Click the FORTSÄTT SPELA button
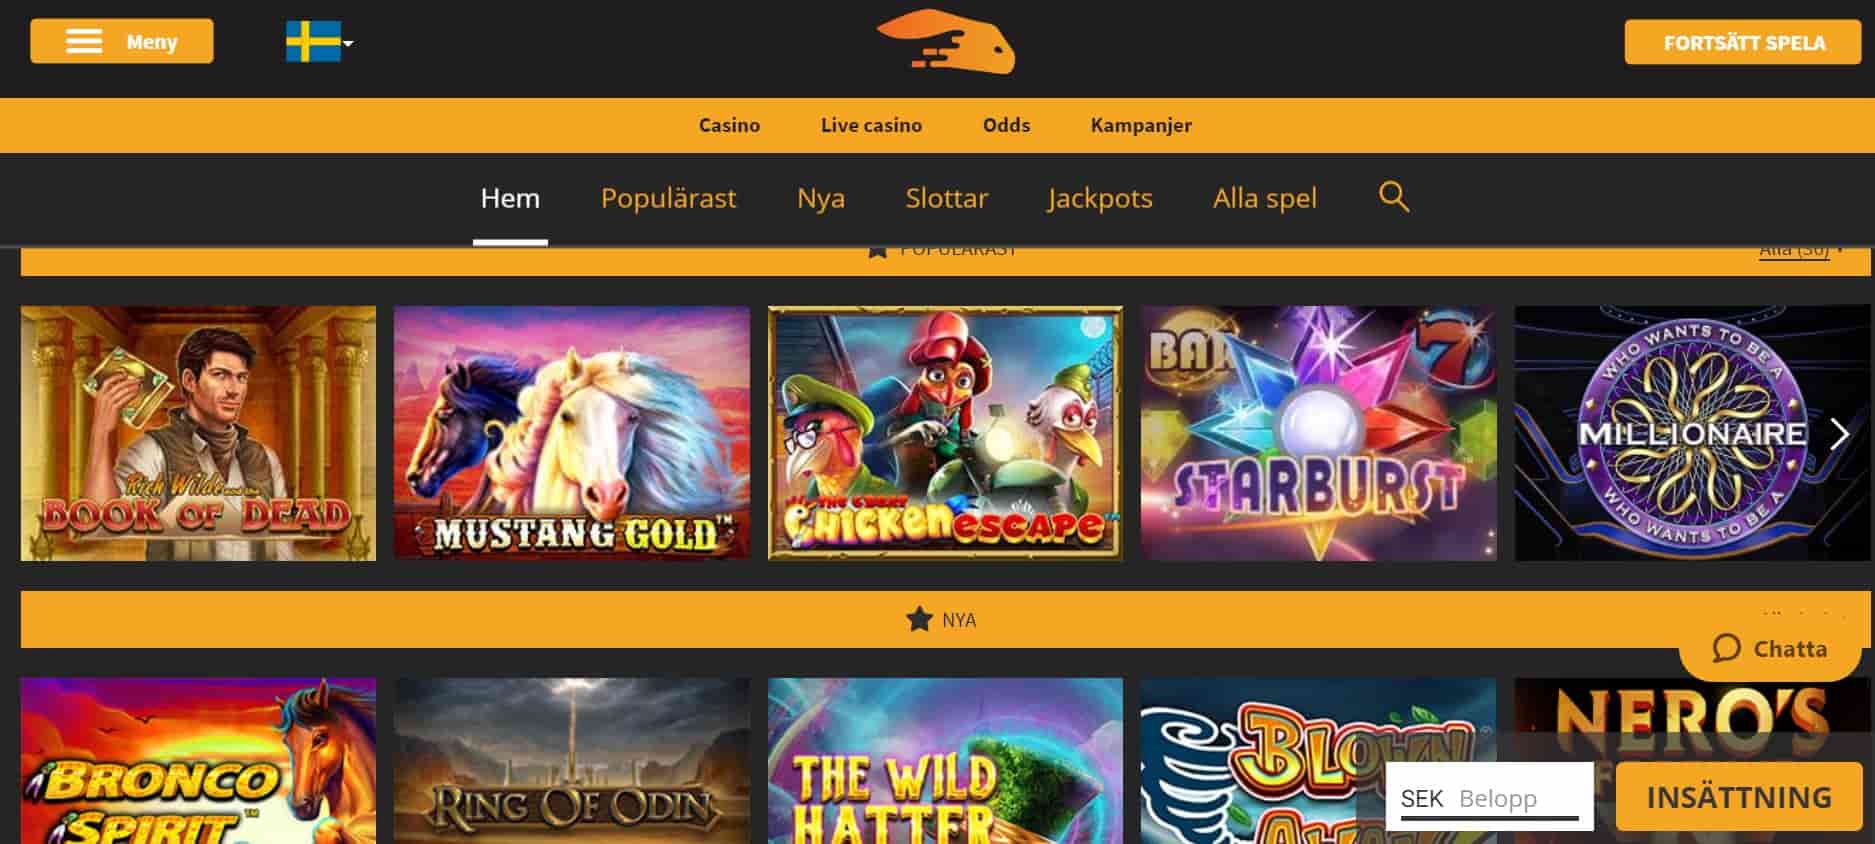This screenshot has height=844, width=1875. coord(1743,43)
